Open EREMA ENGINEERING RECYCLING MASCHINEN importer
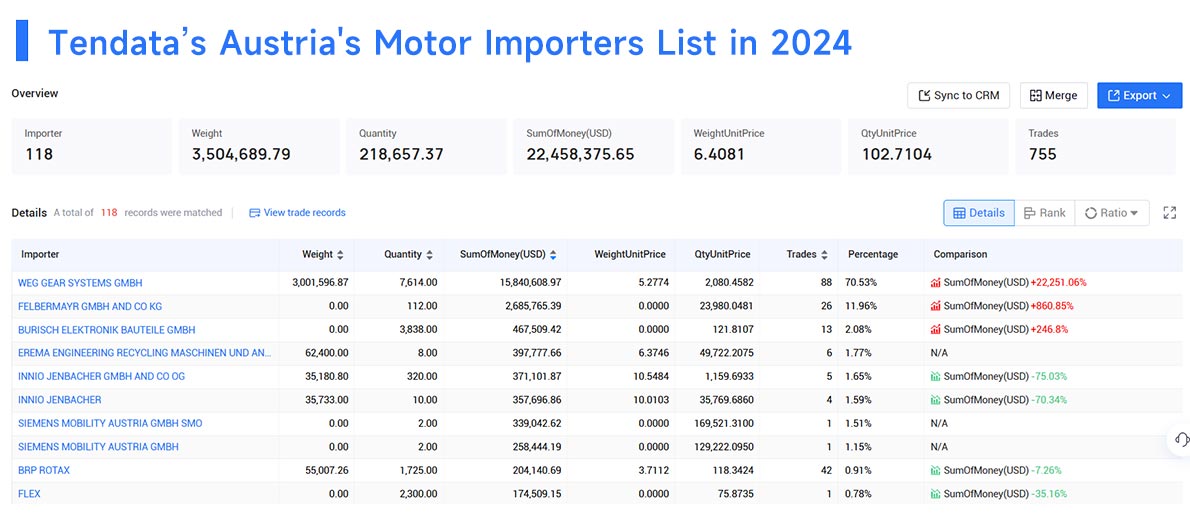Viewport: 1190px width, 518px height. tap(144, 353)
